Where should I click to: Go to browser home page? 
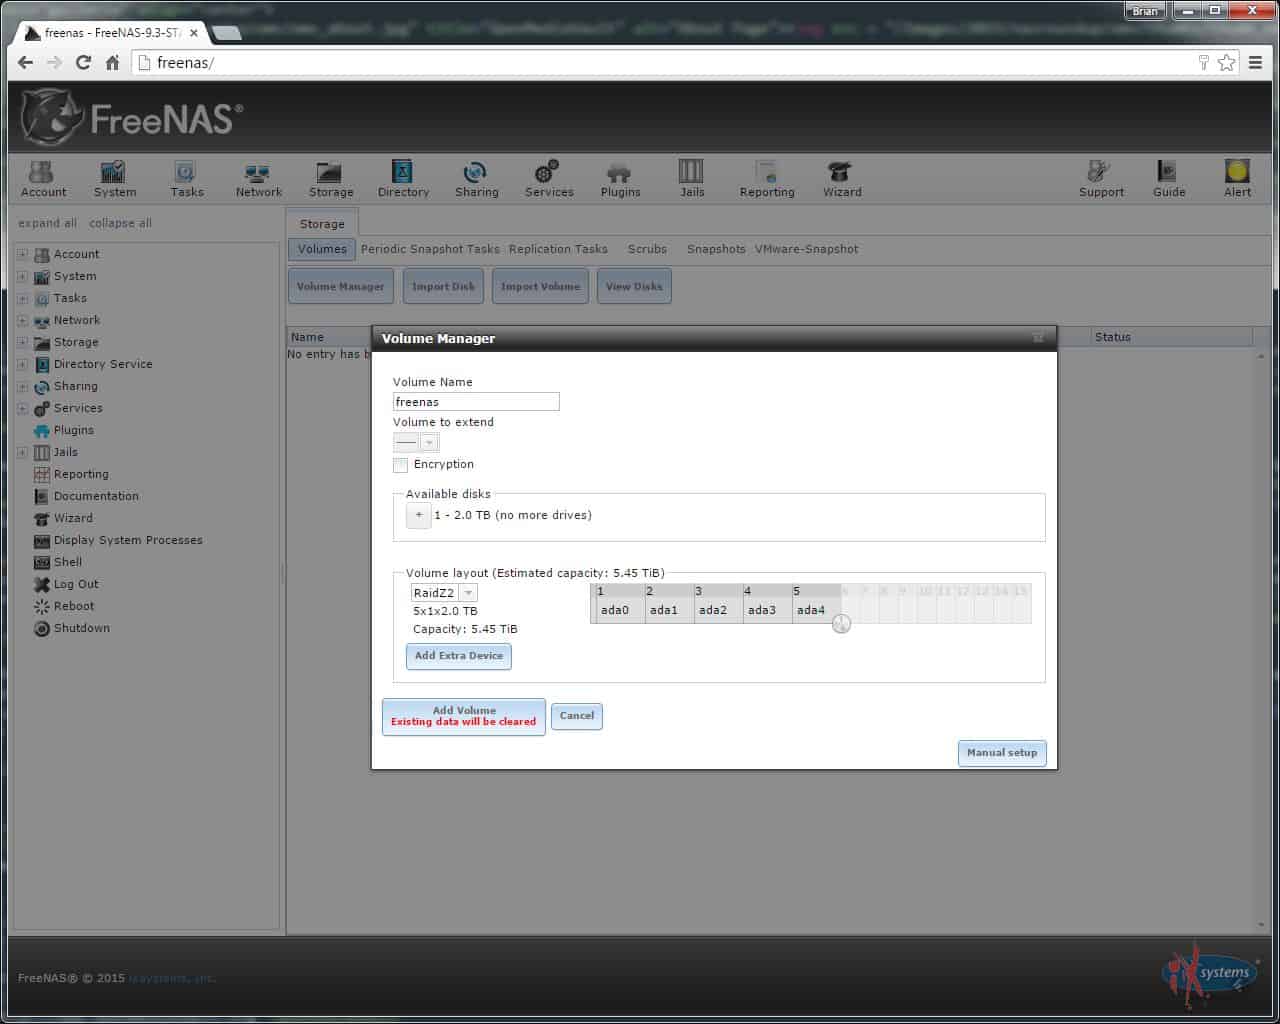(113, 62)
